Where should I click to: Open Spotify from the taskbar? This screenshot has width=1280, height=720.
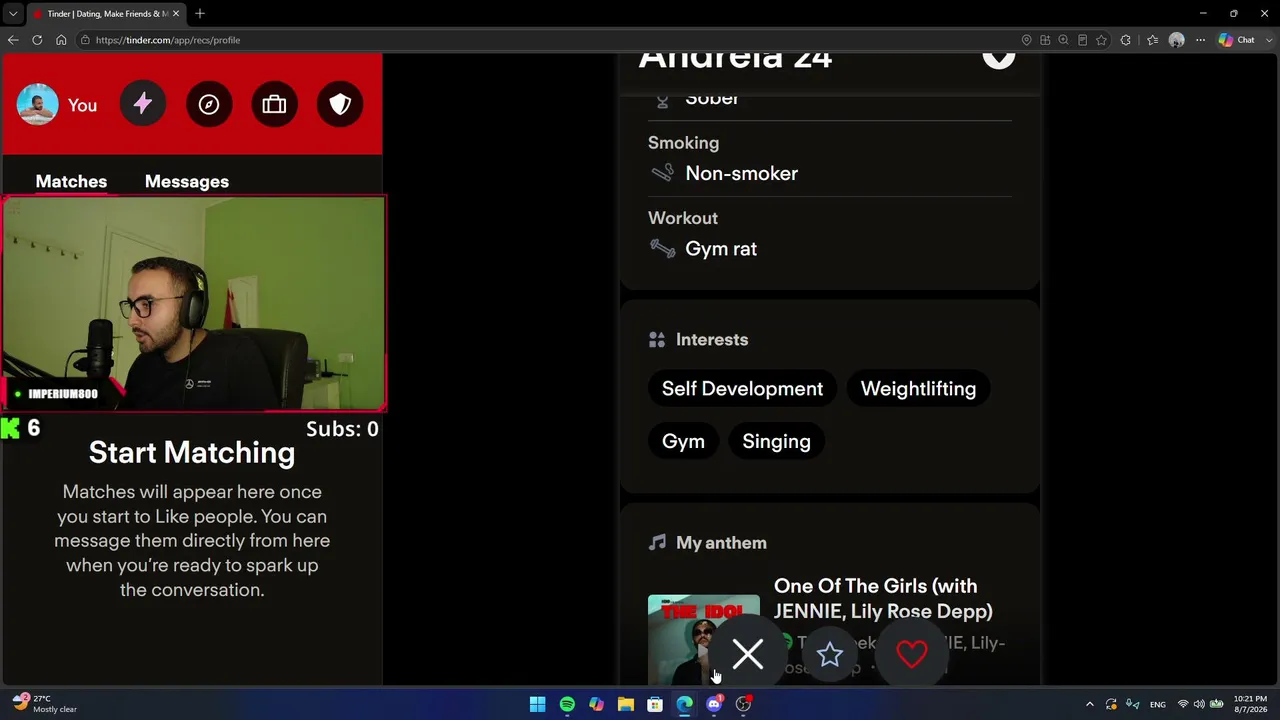tap(567, 704)
